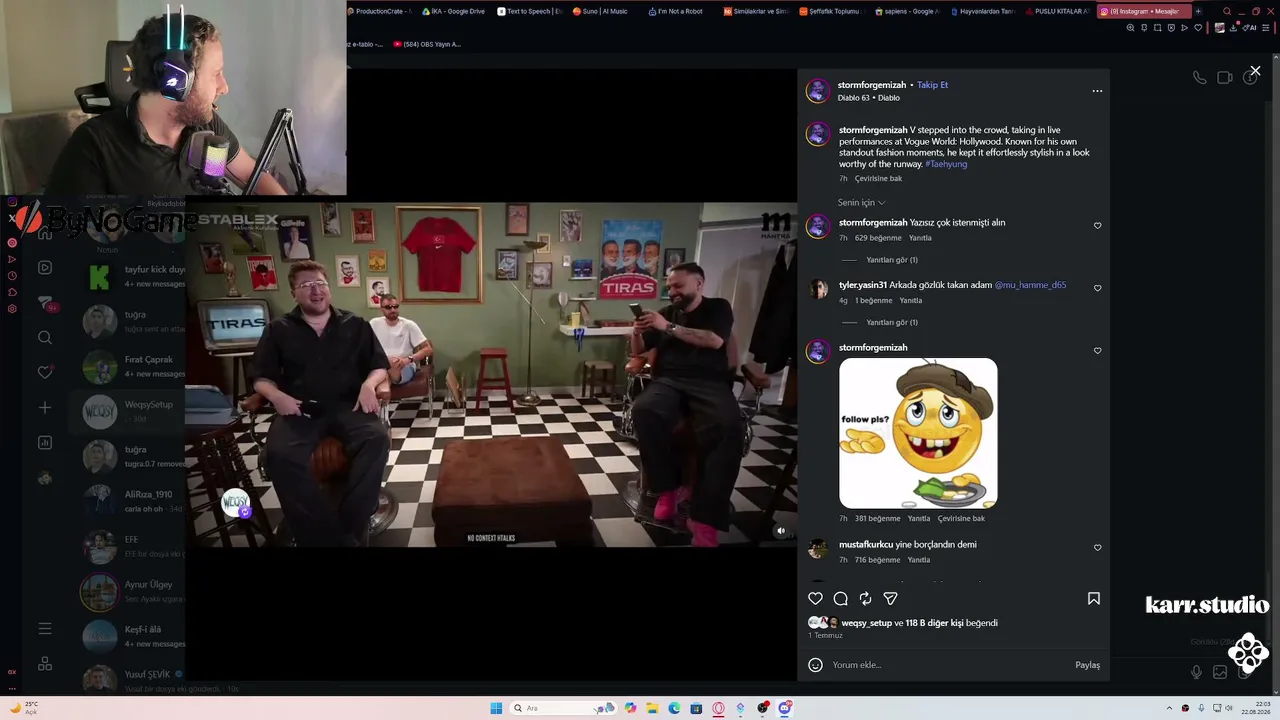This screenshot has height=720, width=1280.
Task: Click the Paylaş post button
Action: point(1087,665)
